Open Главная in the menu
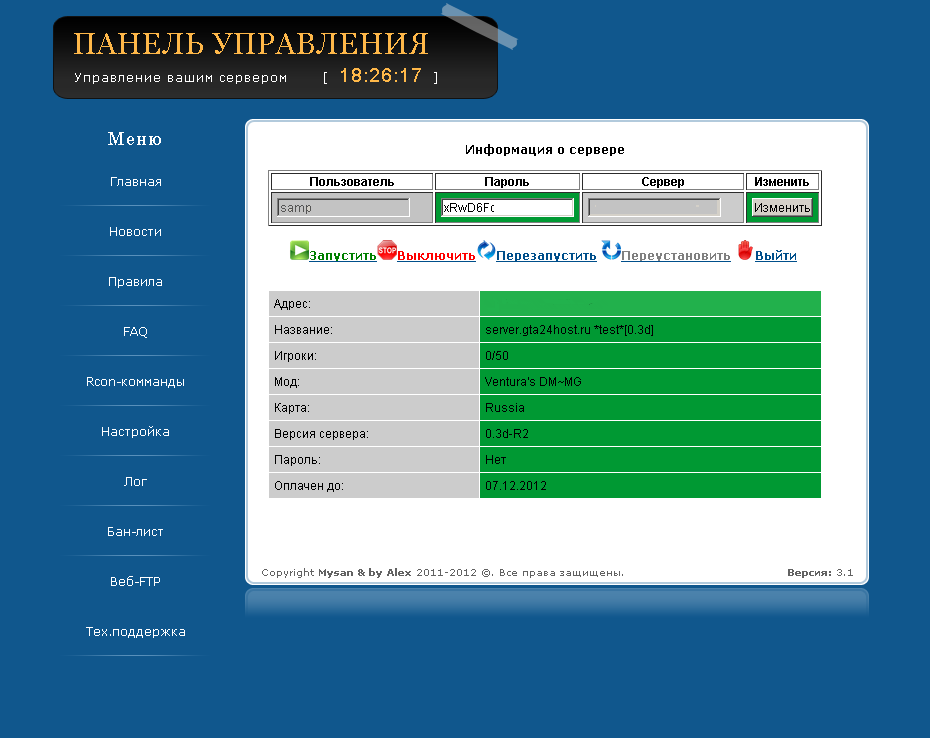930x738 pixels. tap(135, 182)
